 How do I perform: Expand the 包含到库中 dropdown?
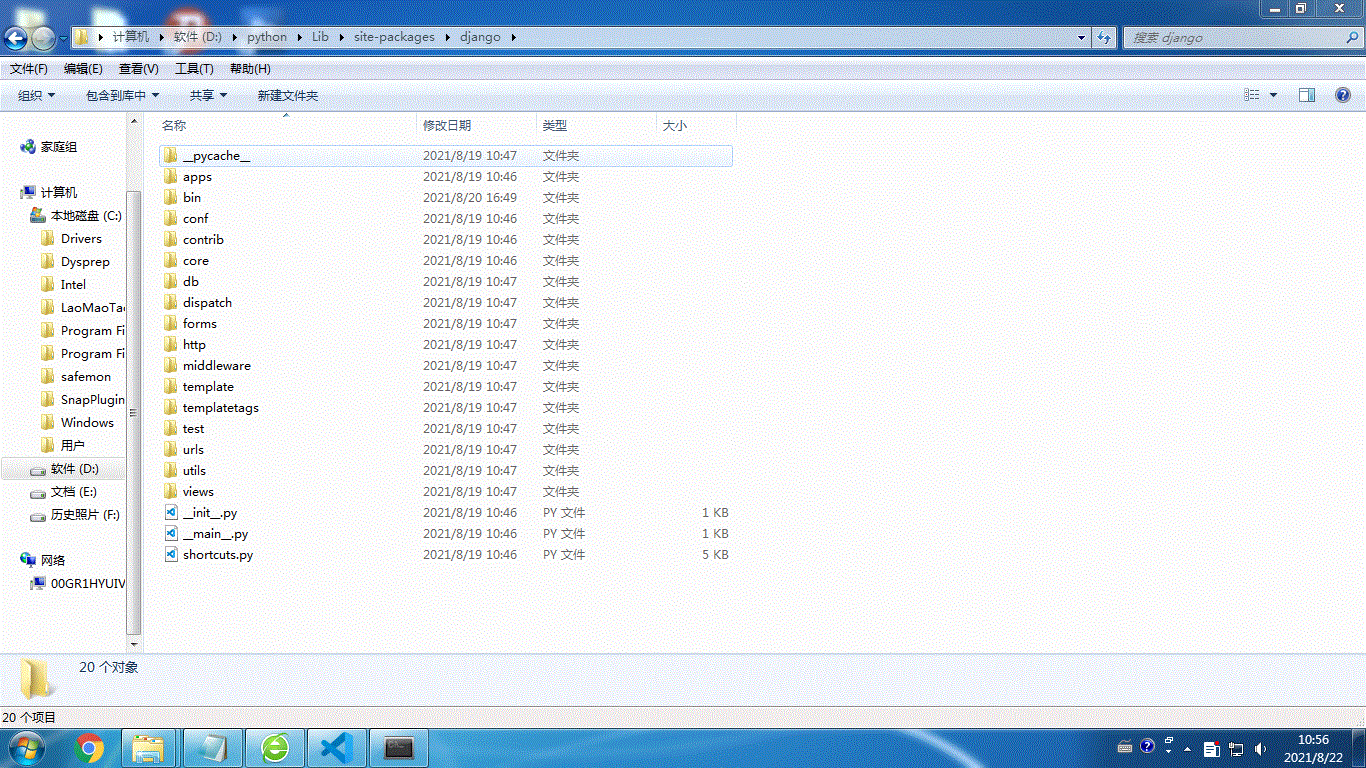pyautogui.click(x=122, y=95)
